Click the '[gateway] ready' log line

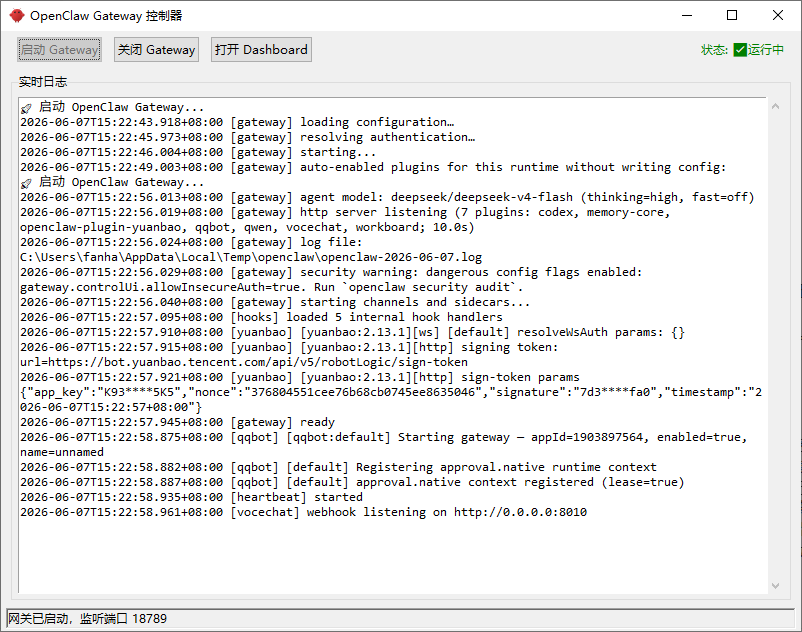(177, 422)
